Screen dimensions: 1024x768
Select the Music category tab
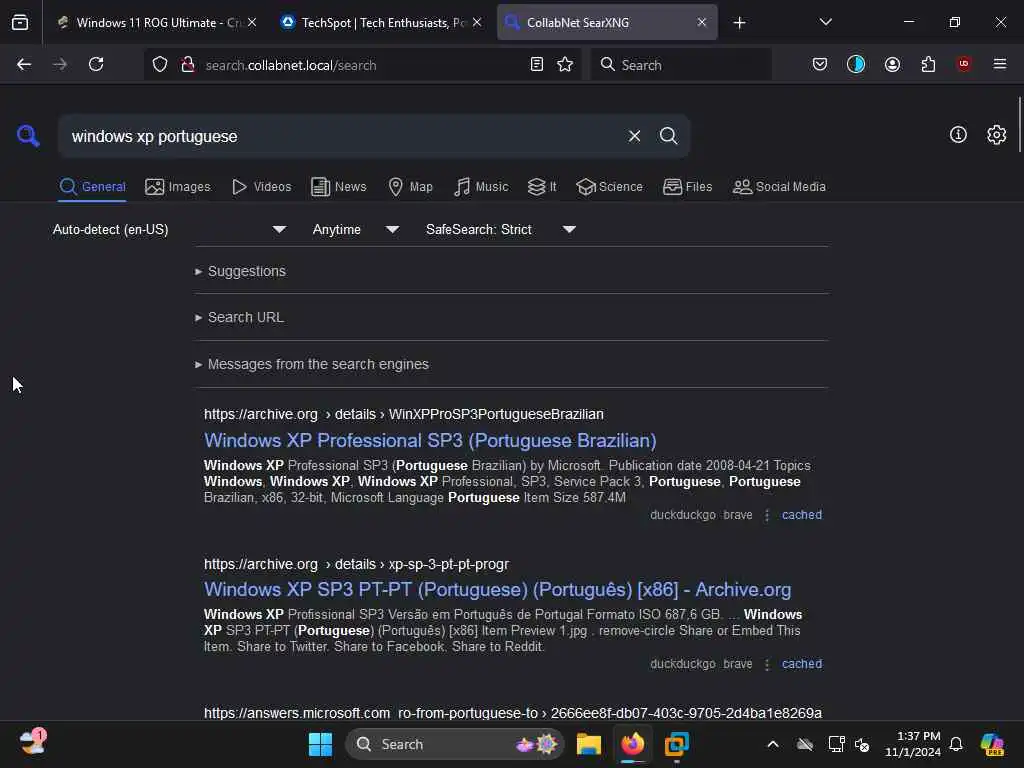[x=481, y=187]
